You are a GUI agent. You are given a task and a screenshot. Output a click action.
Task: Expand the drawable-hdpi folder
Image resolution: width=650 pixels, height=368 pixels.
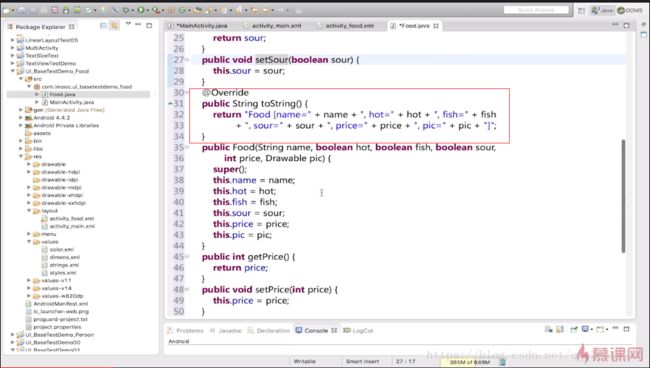coord(29,172)
